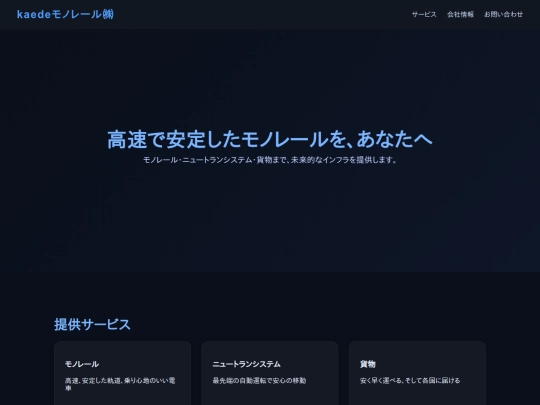Click the description 最先端の自動運転で安心の移動
The height and width of the screenshot is (405, 540).
(259, 381)
